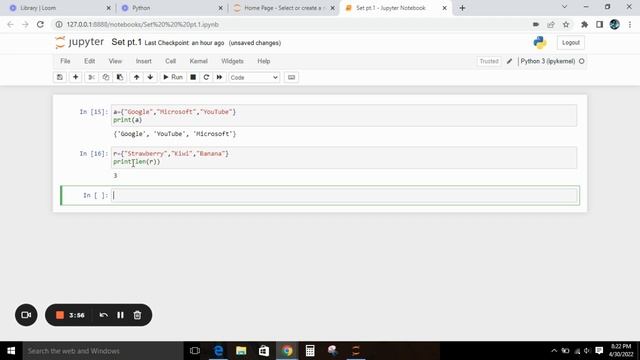This screenshot has height=360, width=640.
Task: Open the Edit menu
Action: click(x=89, y=61)
